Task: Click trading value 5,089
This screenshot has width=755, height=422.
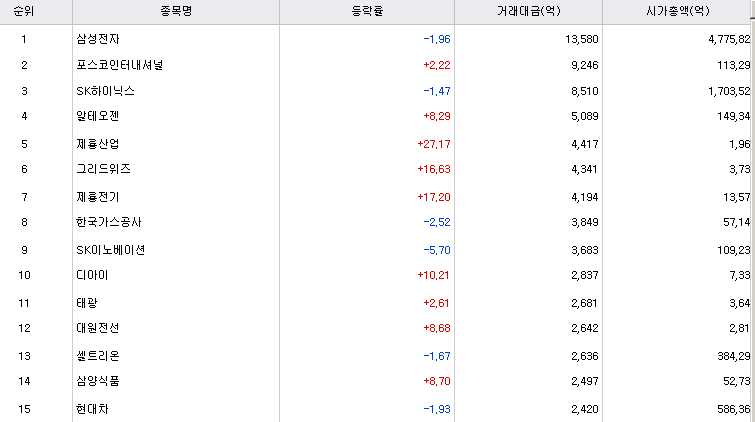Action: pos(585,116)
